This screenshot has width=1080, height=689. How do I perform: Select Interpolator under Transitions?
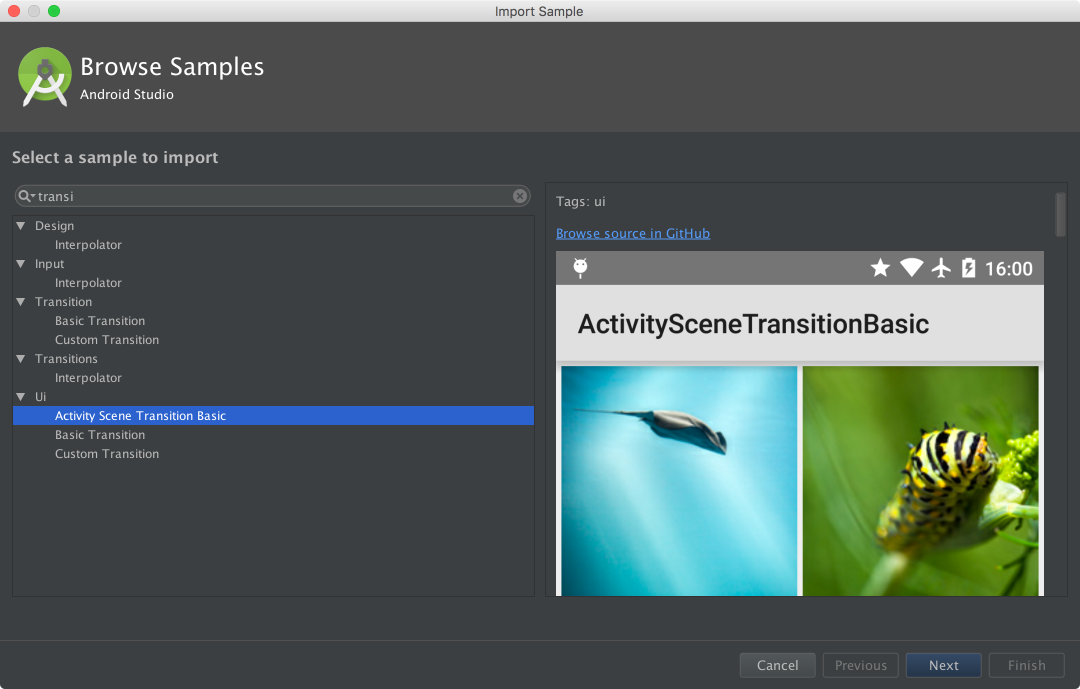point(88,378)
